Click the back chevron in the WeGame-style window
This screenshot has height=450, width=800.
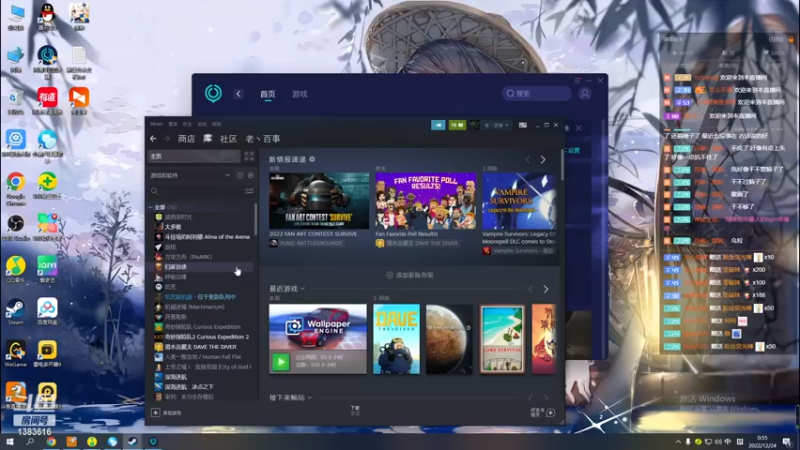(238, 94)
